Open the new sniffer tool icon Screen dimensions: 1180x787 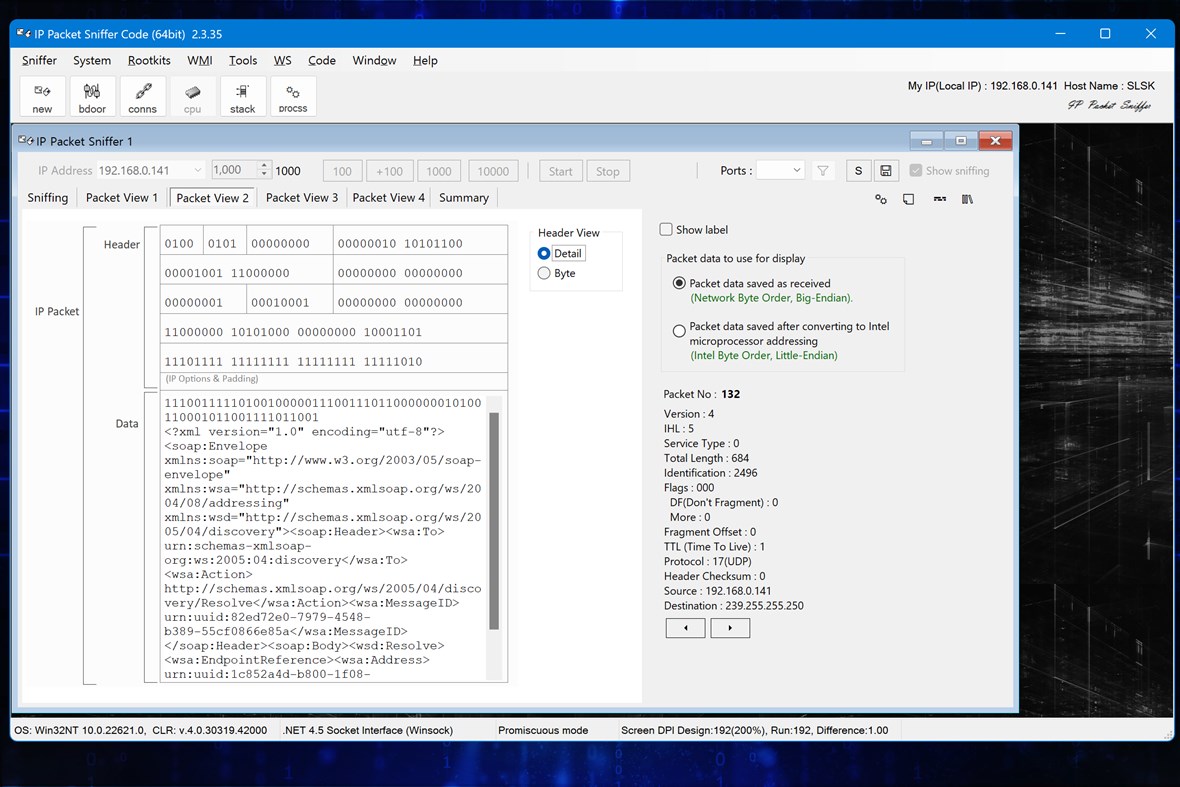tap(42, 95)
